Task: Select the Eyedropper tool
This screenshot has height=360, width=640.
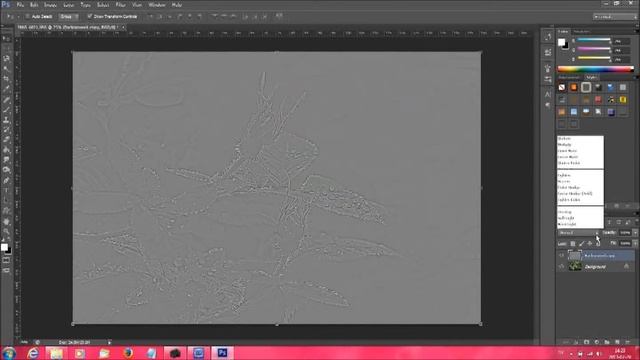Action: pos(6,89)
